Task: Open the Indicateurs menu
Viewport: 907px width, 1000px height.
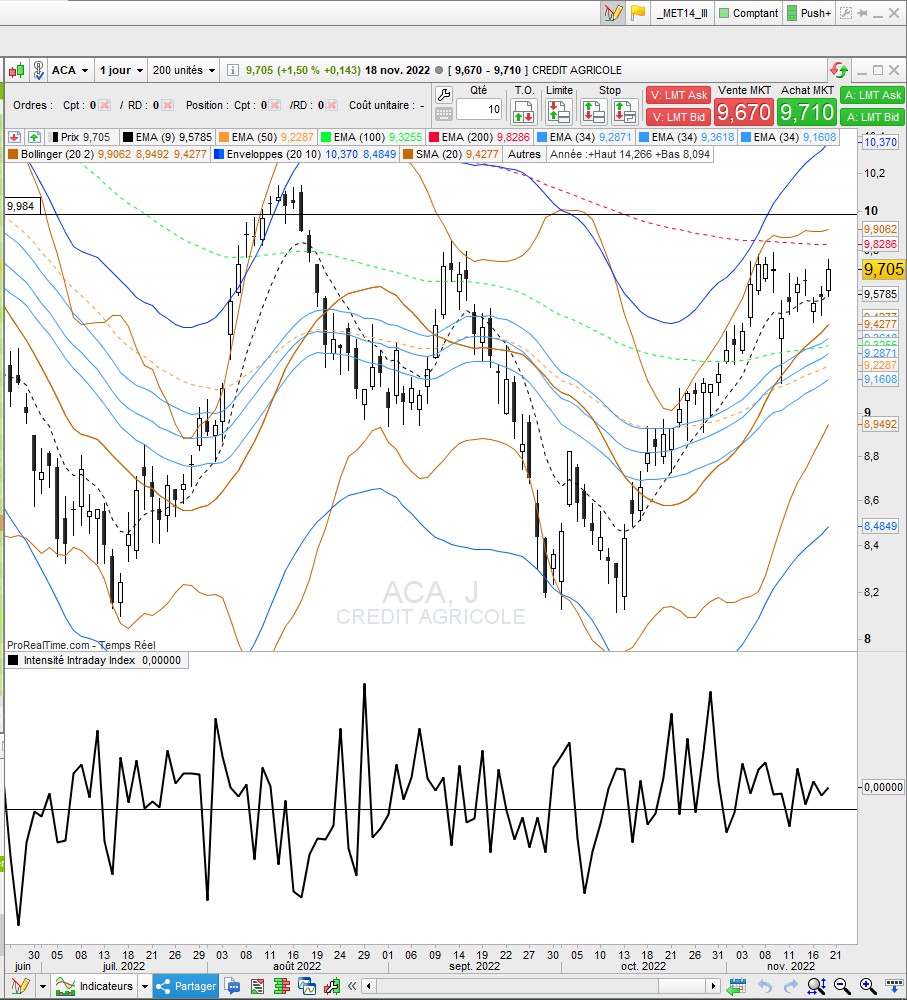Action: tap(94, 986)
